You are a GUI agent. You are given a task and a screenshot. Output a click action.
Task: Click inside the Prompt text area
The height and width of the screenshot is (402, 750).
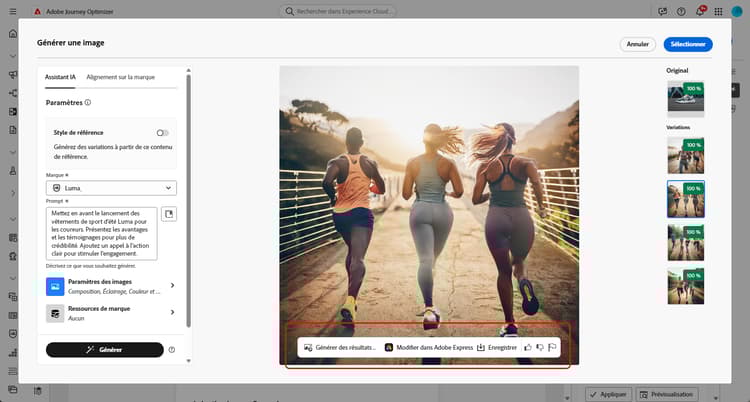[101, 234]
